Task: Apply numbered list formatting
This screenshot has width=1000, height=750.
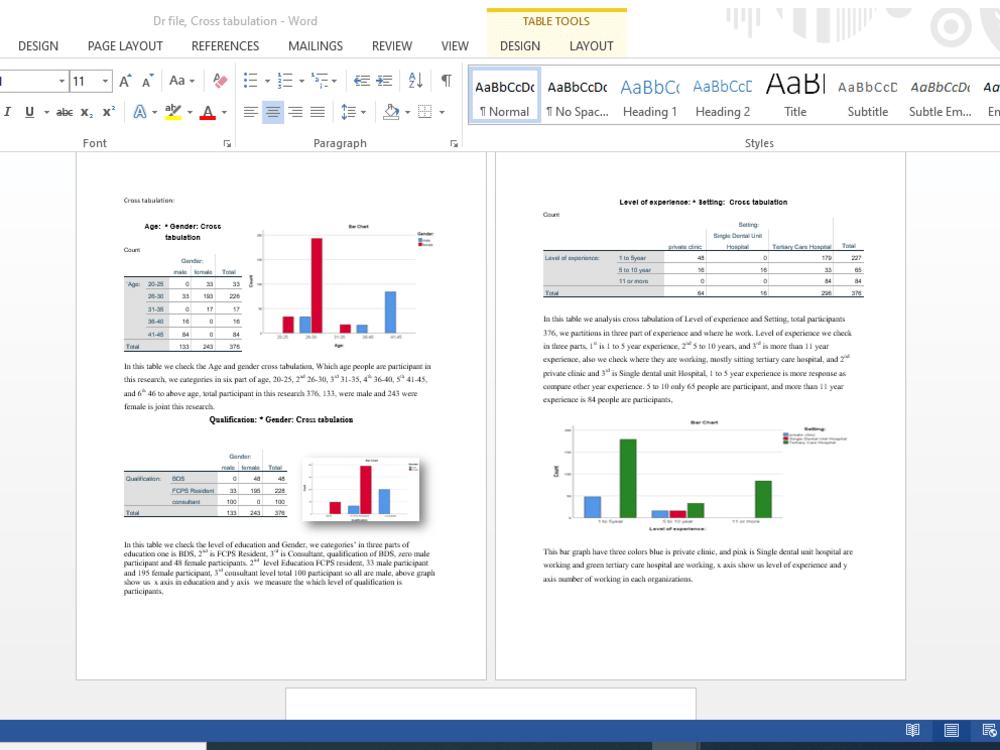Action: tap(285, 80)
